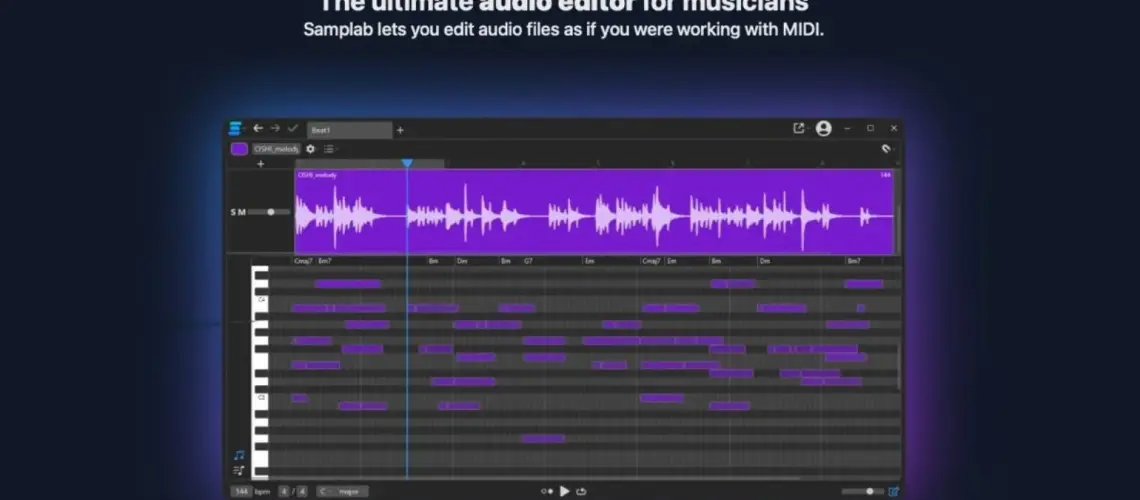
Task: Click the vertical scrollbar of piano roll
Action: click(899, 367)
